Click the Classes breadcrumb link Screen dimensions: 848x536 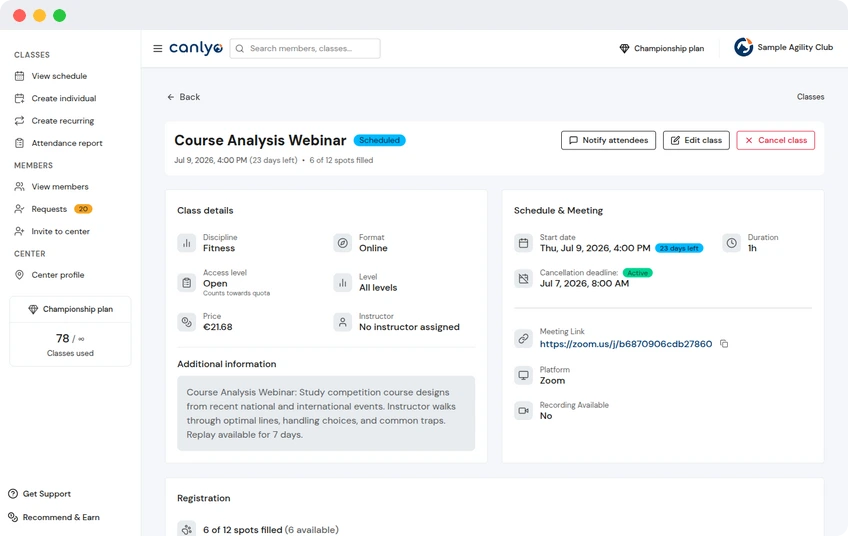point(810,97)
